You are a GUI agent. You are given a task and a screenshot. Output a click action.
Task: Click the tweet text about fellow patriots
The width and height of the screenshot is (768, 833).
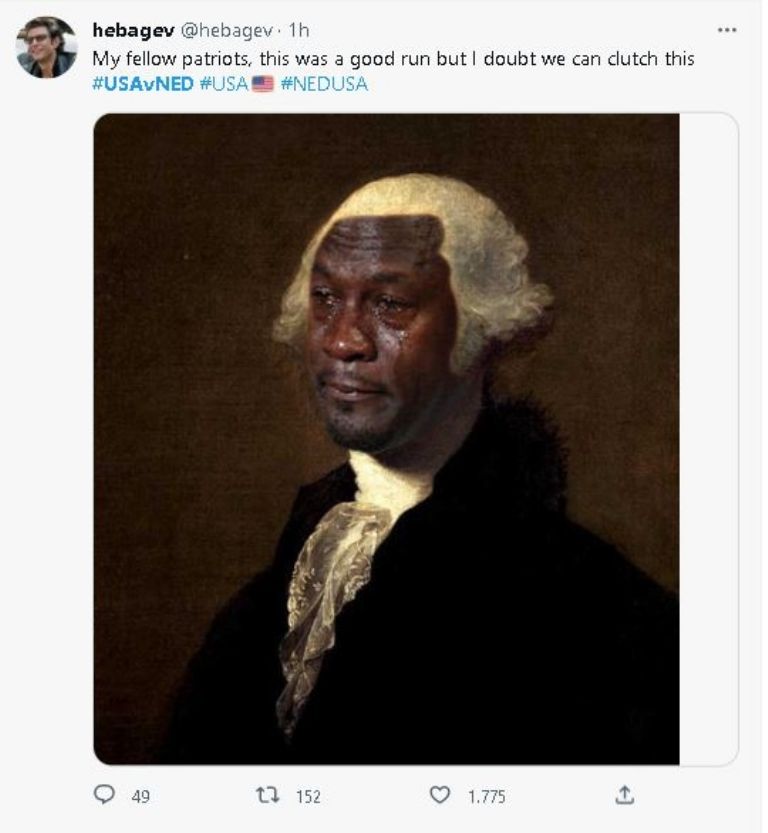pyautogui.click(x=393, y=59)
